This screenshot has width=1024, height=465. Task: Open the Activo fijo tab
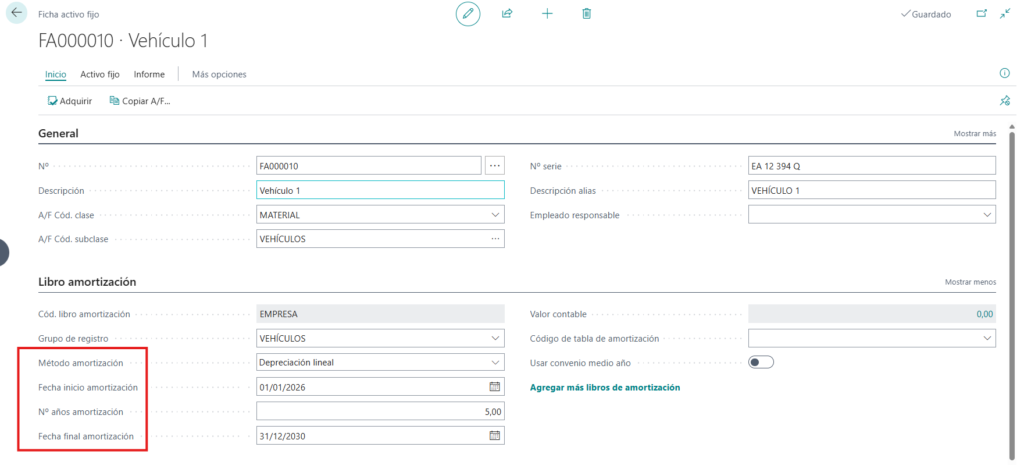[x=100, y=74]
